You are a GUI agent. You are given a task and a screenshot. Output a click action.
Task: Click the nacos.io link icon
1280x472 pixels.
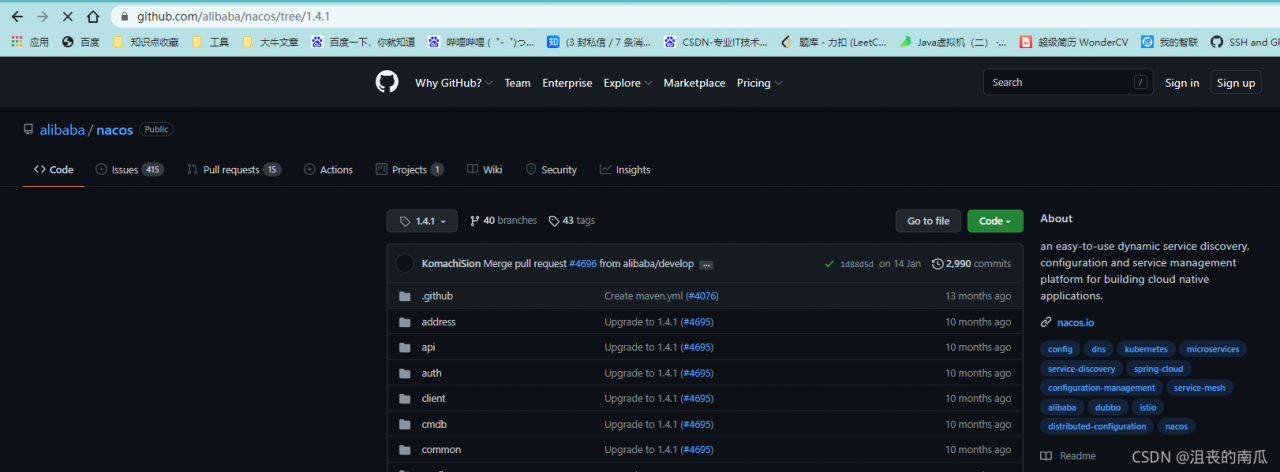(x=1046, y=322)
